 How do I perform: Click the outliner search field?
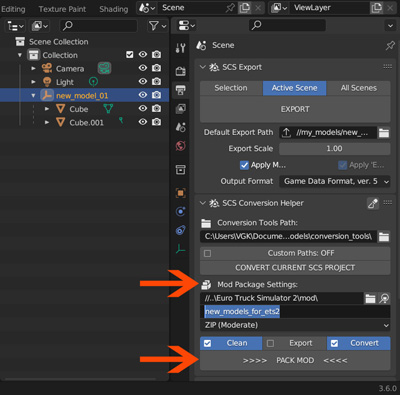coord(99,26)
